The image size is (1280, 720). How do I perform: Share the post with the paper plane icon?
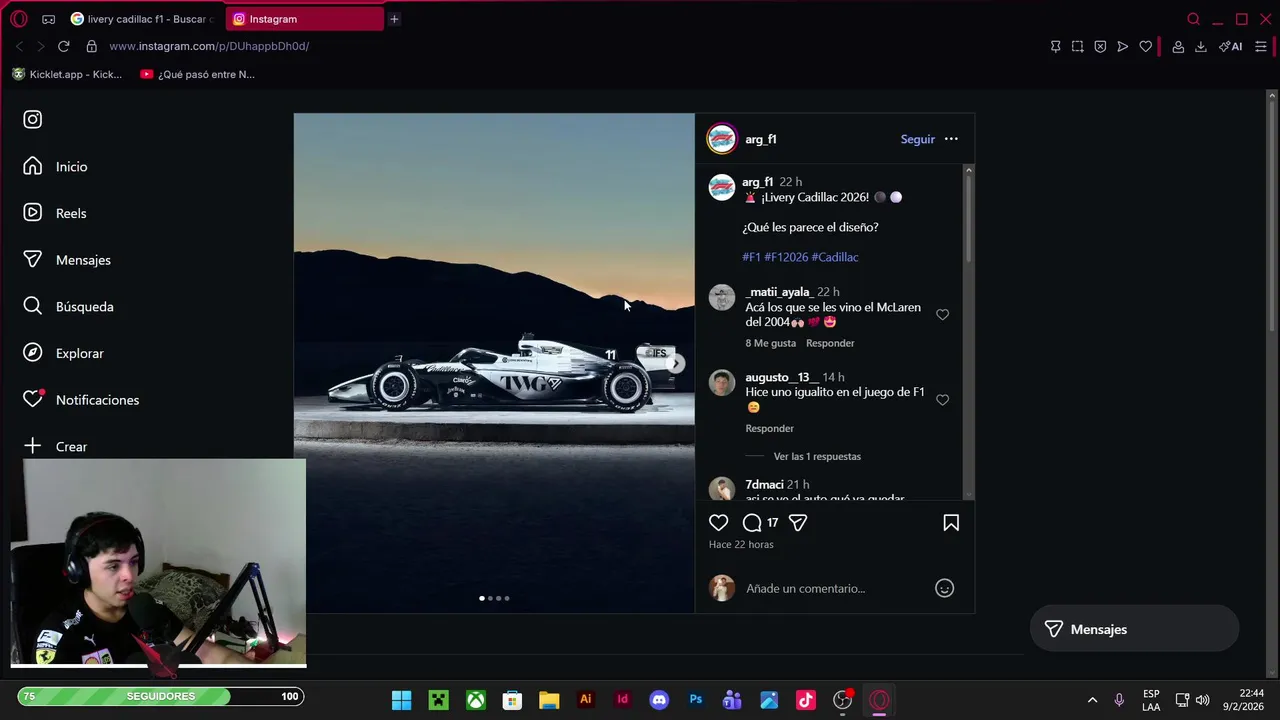click(797, 523)
